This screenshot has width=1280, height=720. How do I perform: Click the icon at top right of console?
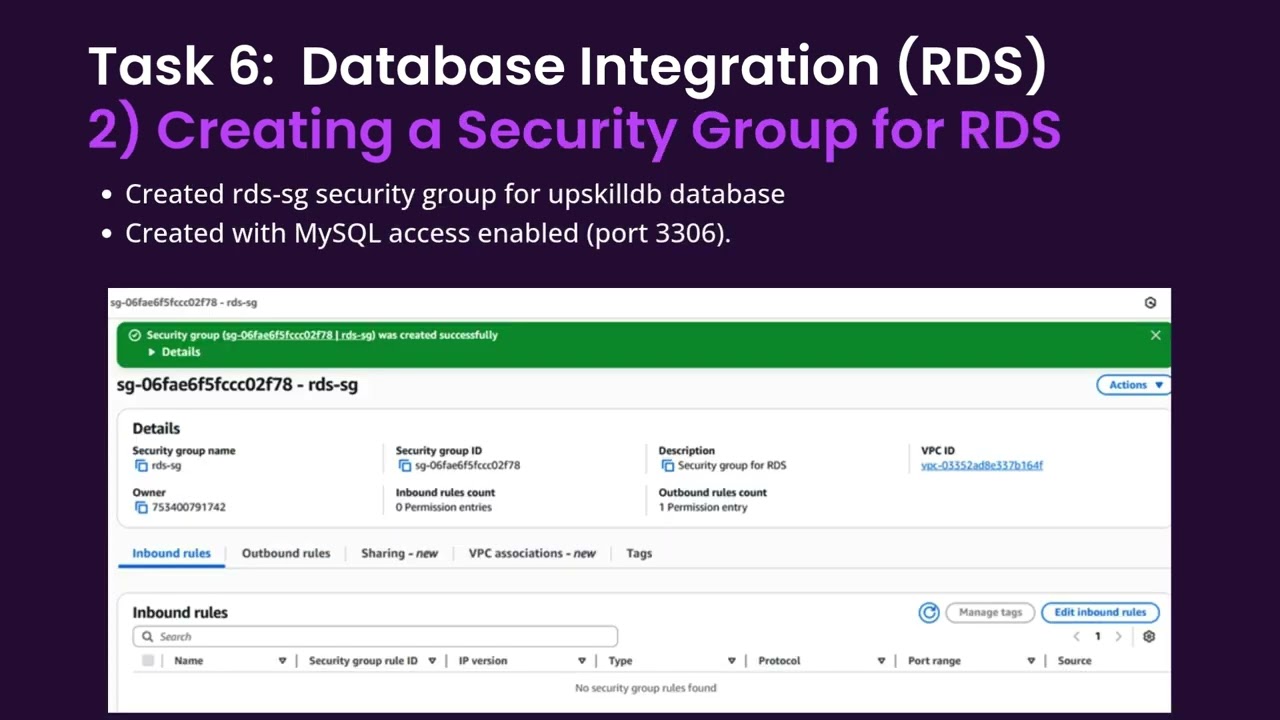pos(1150,302)
